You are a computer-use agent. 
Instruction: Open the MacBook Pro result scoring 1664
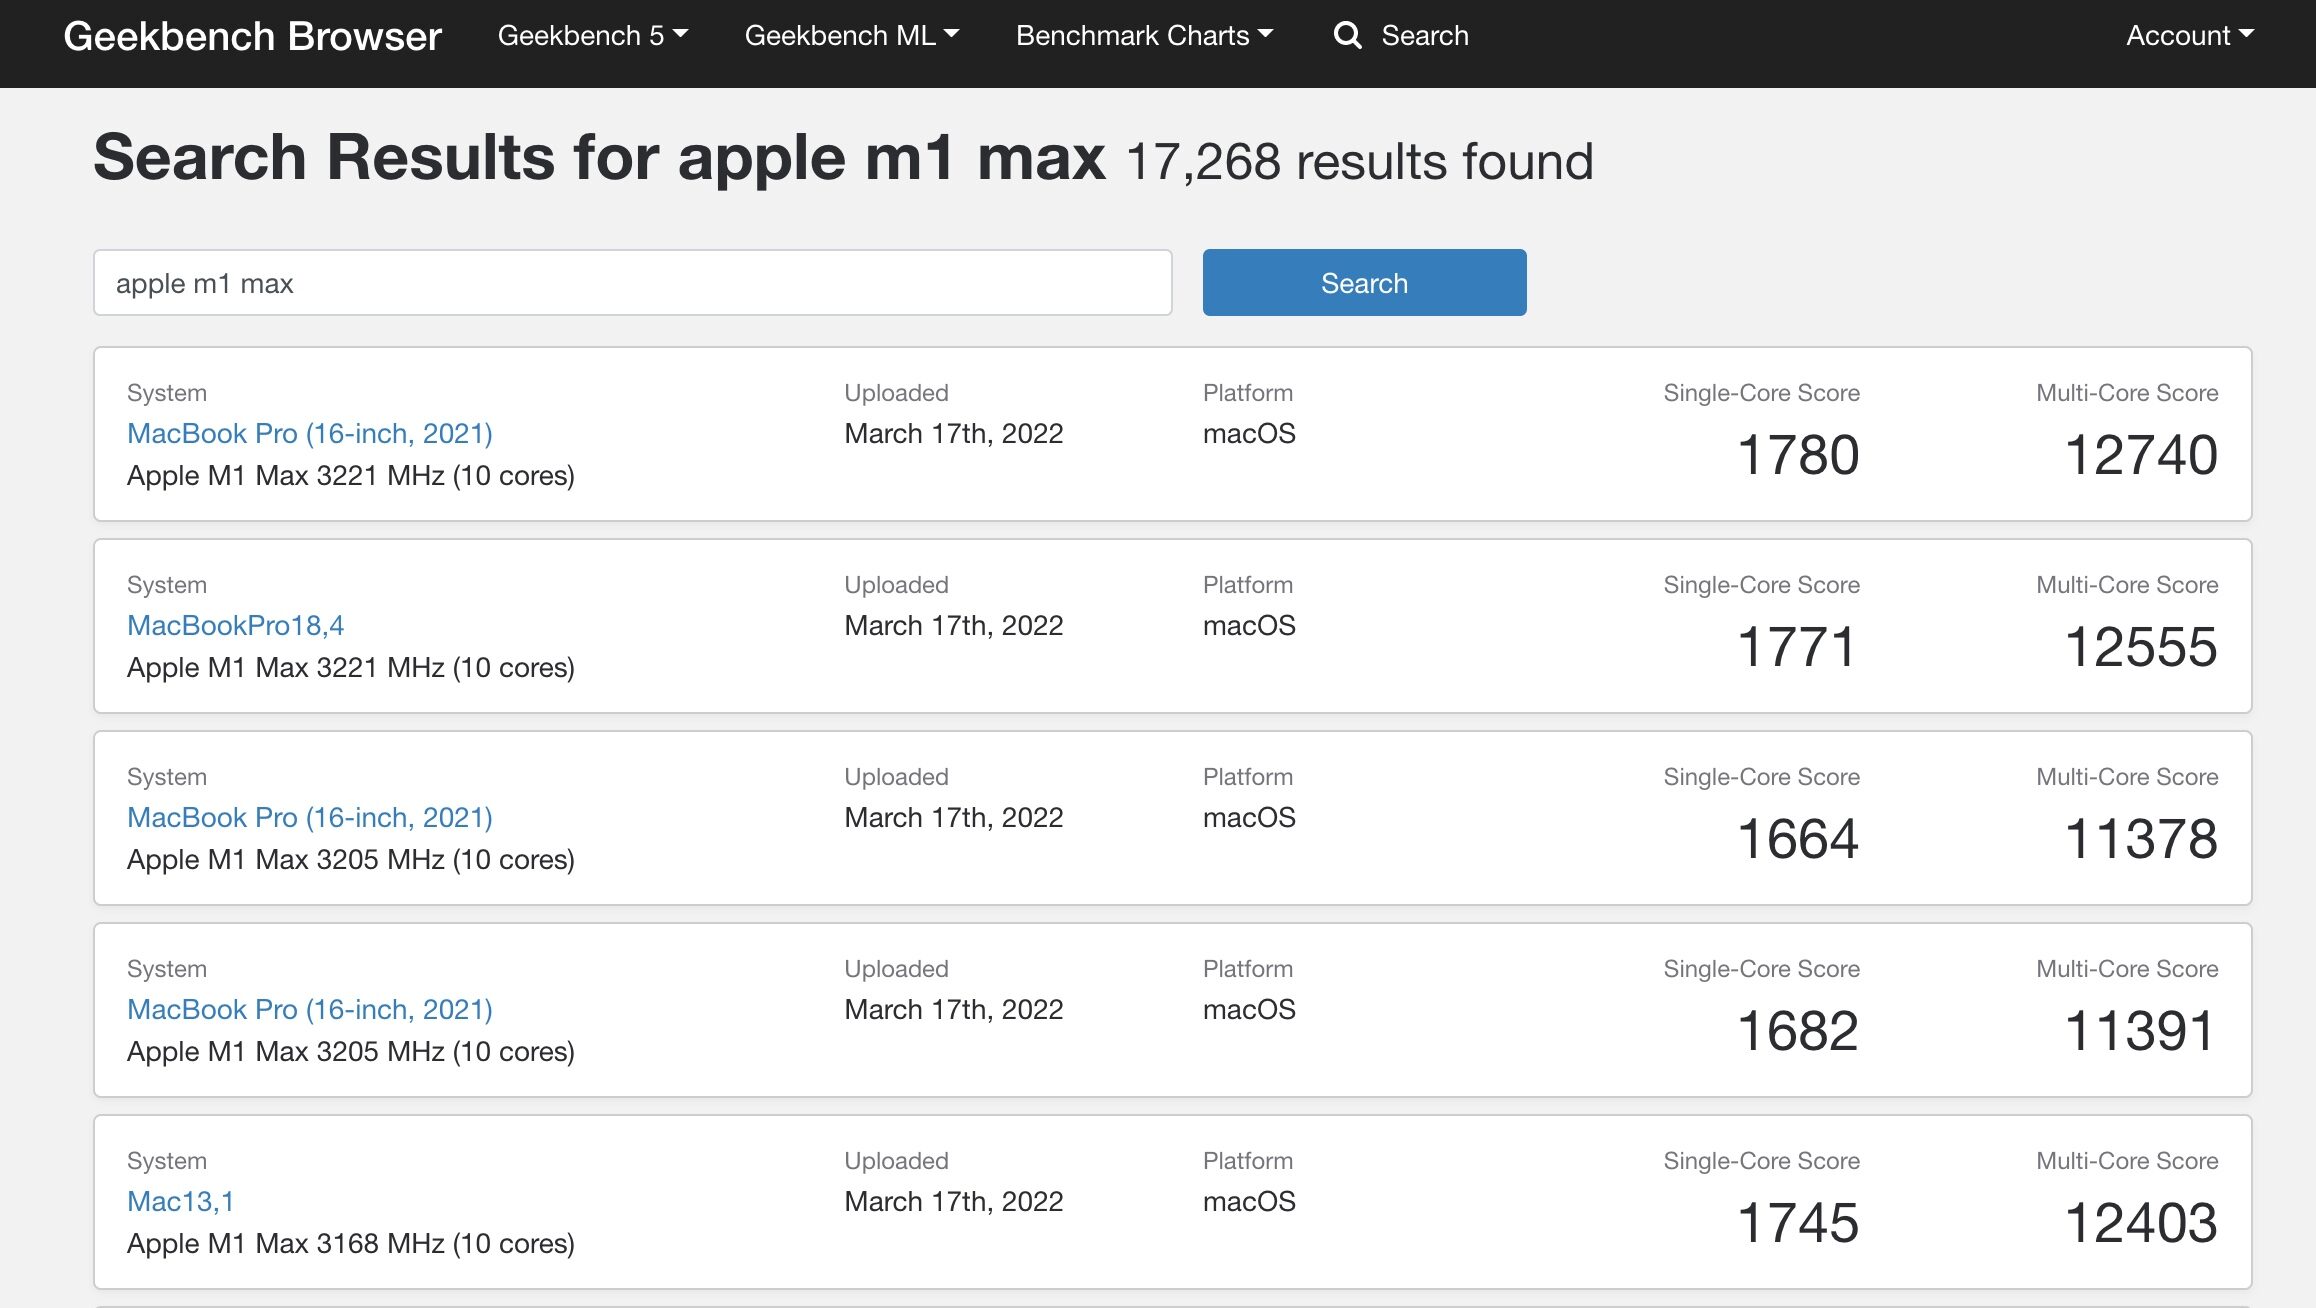[310, 817]
